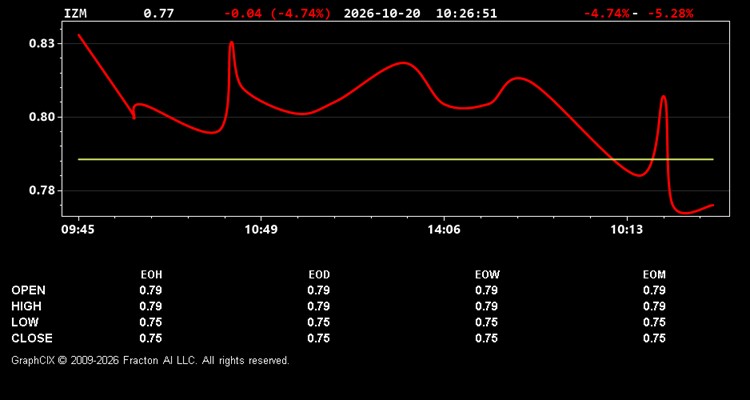Click the 10:26:51 timestamp
Screen dimensions: 750x400
tap(466, 13)
